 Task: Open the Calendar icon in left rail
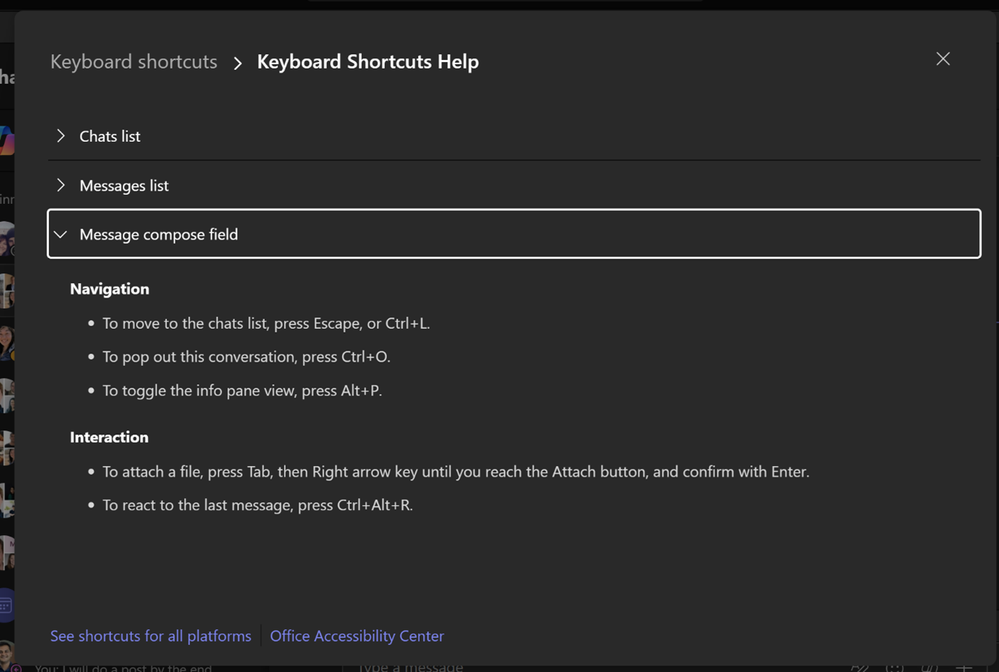click(x=5, y=605)
